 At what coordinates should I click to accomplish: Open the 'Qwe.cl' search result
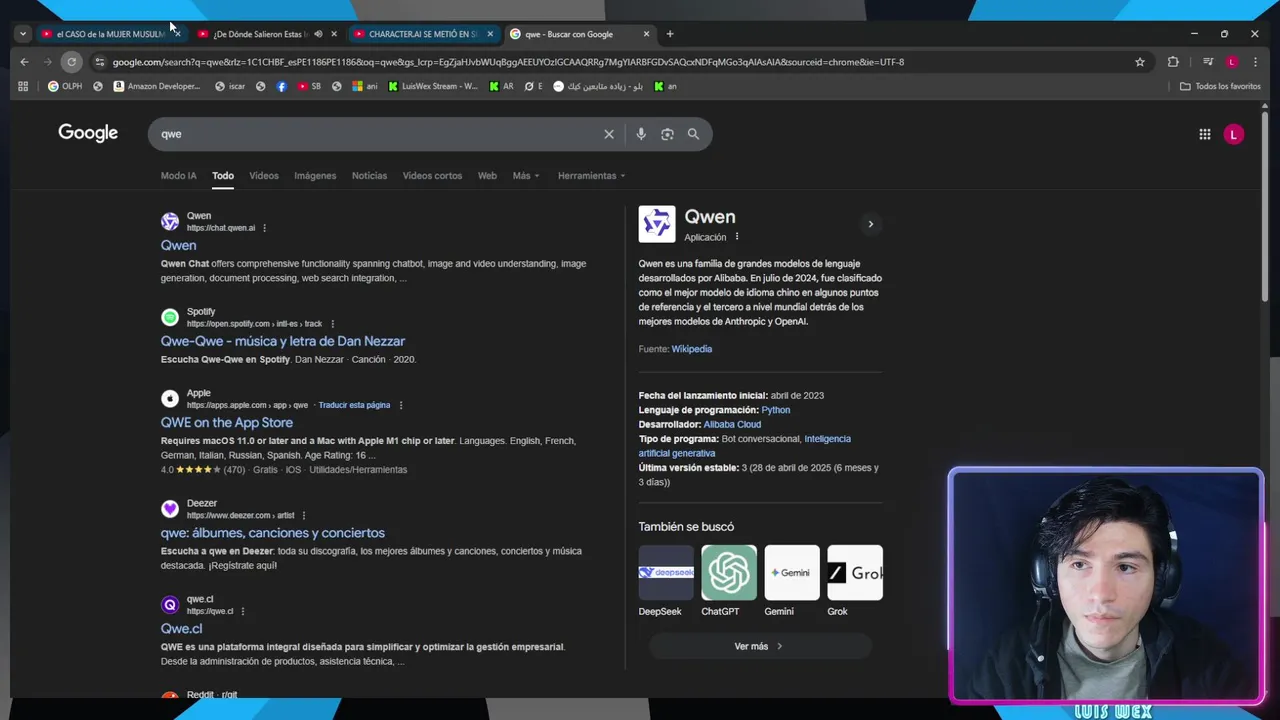click(x=181, y=629)
